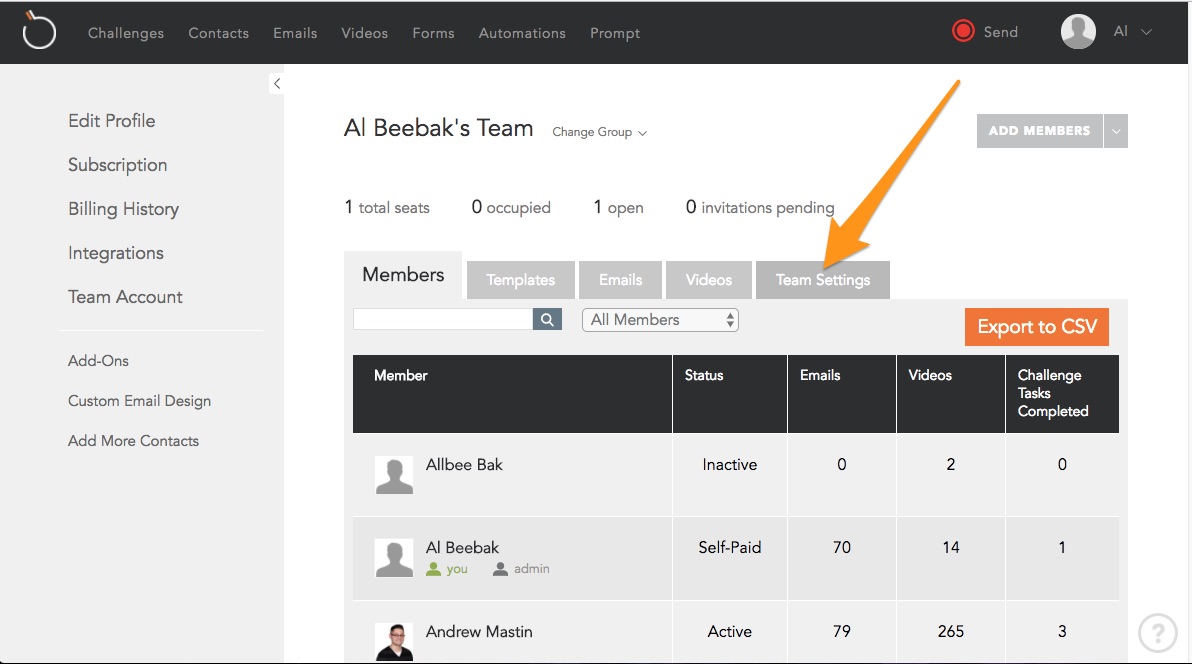Open the All Members filter dropdown

point(660,320)
